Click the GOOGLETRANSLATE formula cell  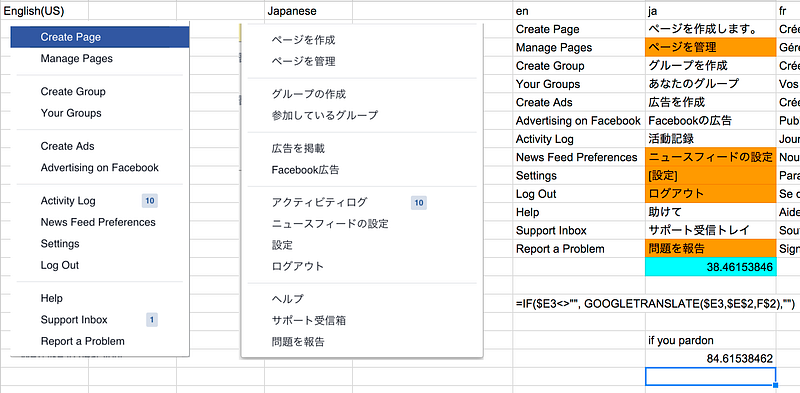[655, 304]
